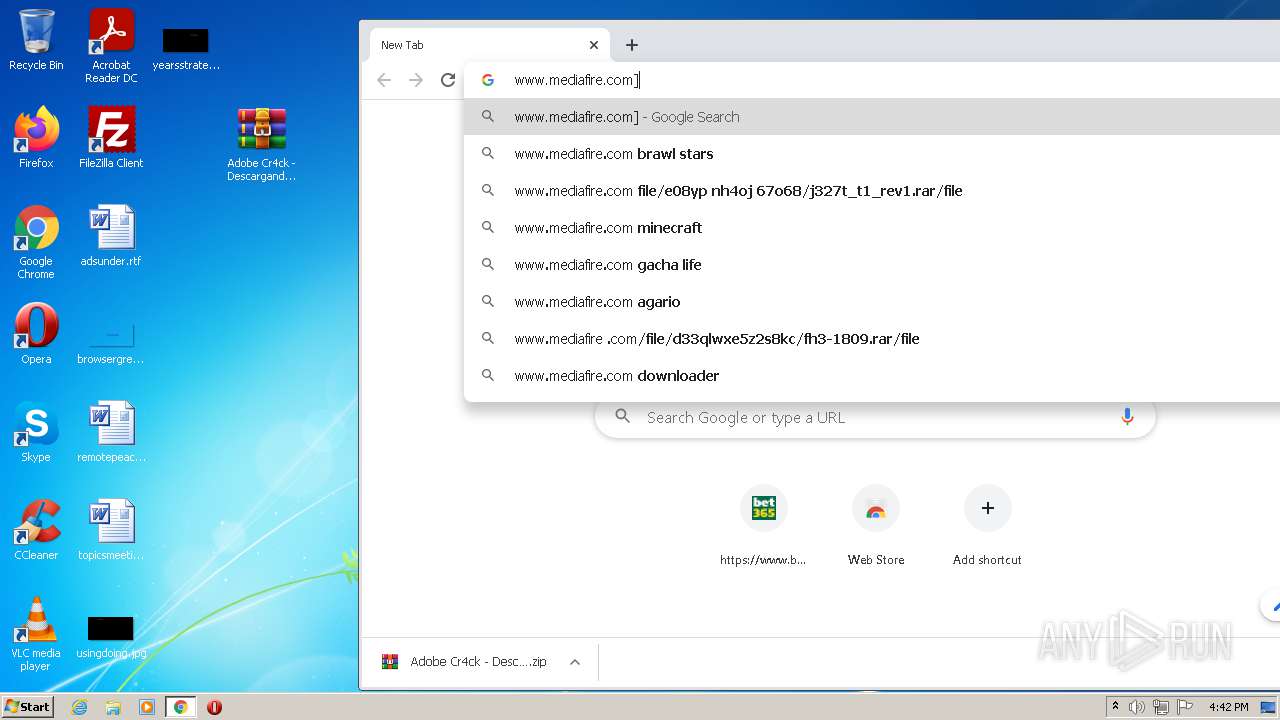1280x720 pixels.
Task: Click the 4:42 PM taskbar clock
Action: [x=1228, y=707]
